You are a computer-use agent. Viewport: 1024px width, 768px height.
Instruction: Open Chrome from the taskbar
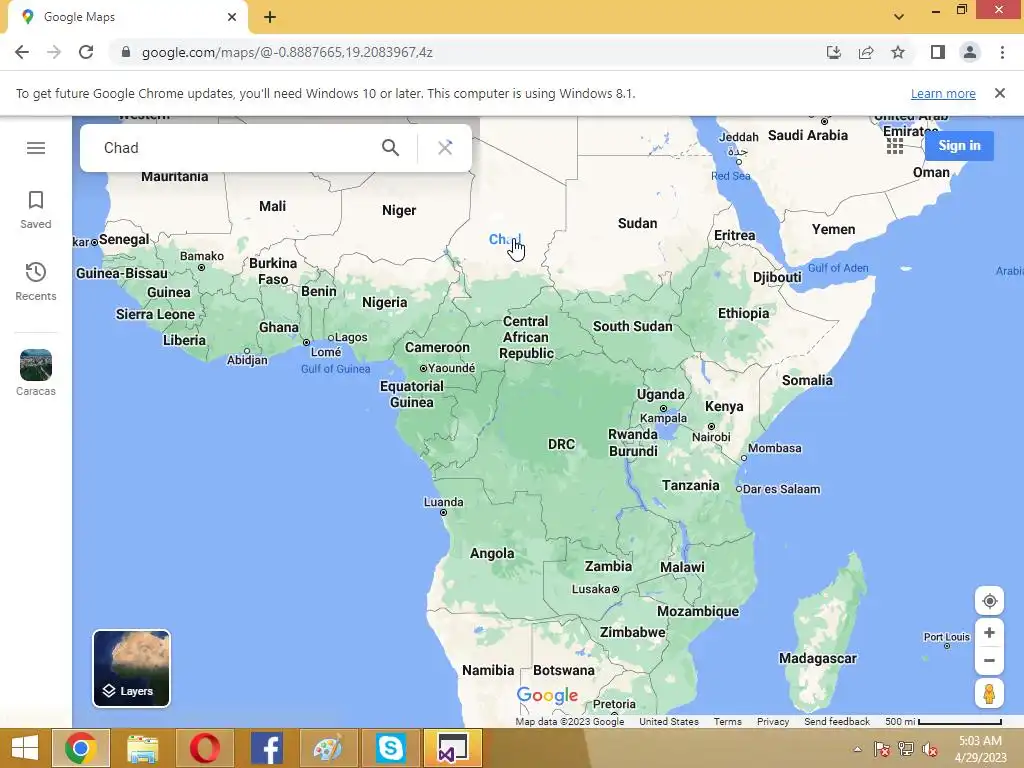(81, 748)
